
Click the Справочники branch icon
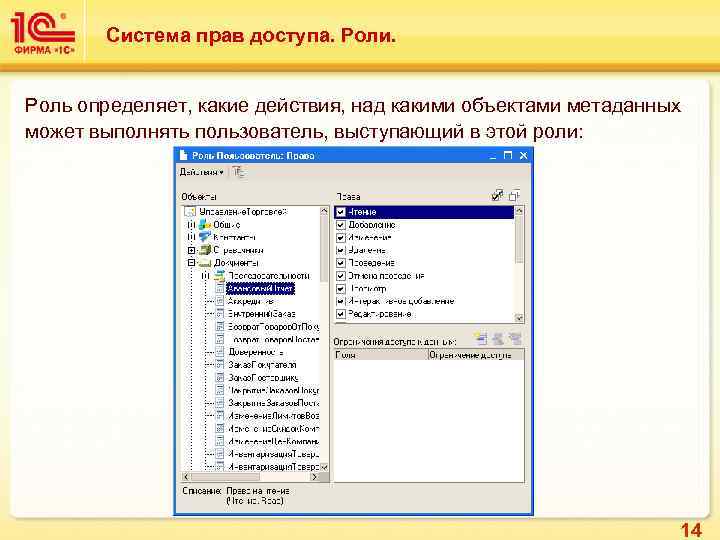coord(205,250)
